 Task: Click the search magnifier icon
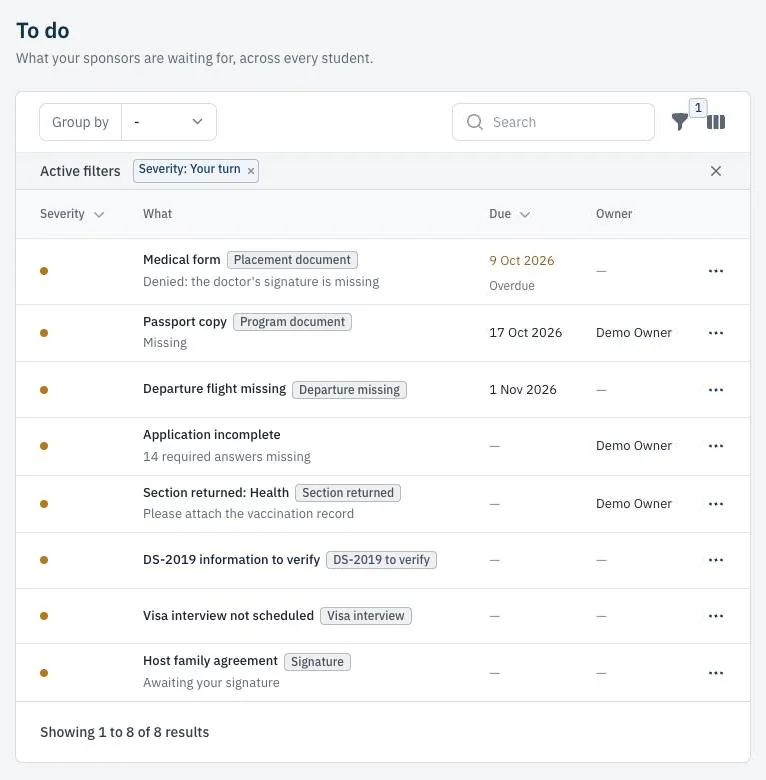tap(475, 122)
